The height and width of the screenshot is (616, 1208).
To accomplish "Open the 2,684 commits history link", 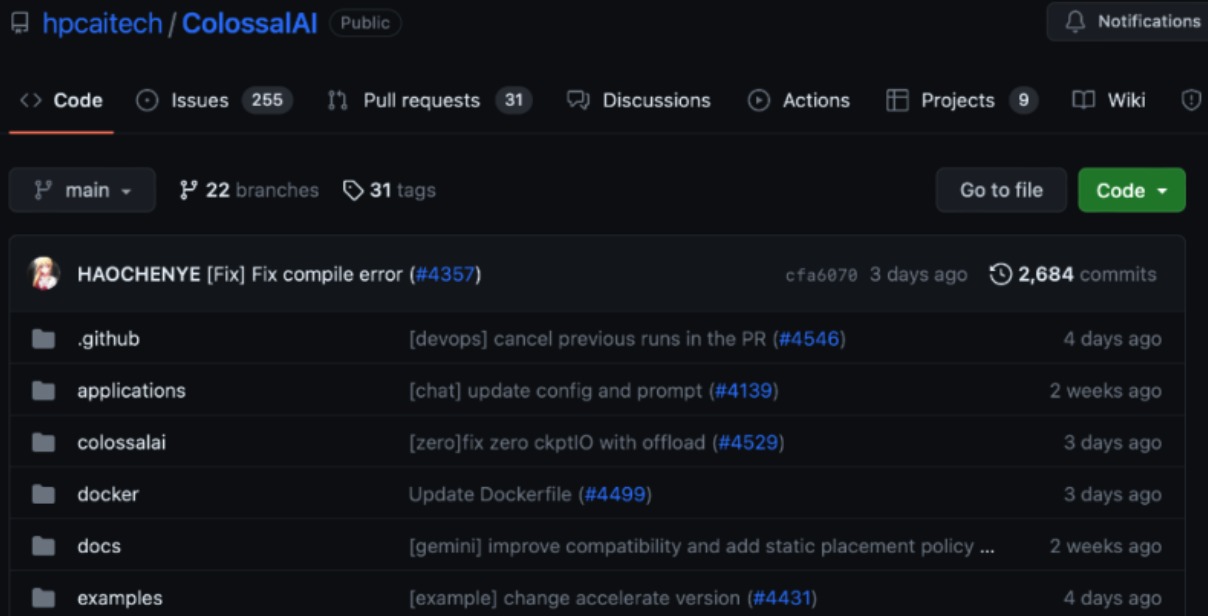I will [x=1073, y=274].
